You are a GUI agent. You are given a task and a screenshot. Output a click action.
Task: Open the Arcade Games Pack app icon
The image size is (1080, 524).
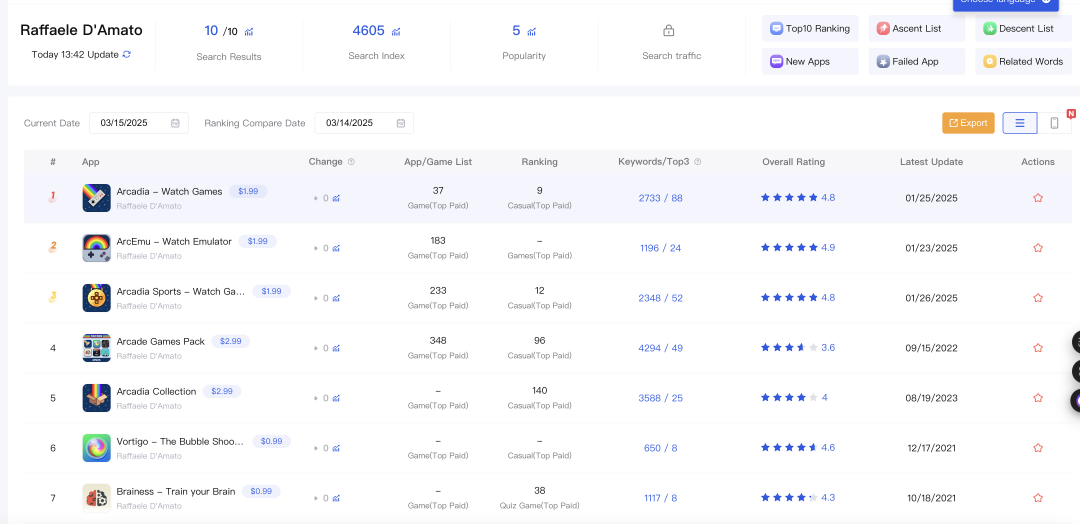coord(96,348)
